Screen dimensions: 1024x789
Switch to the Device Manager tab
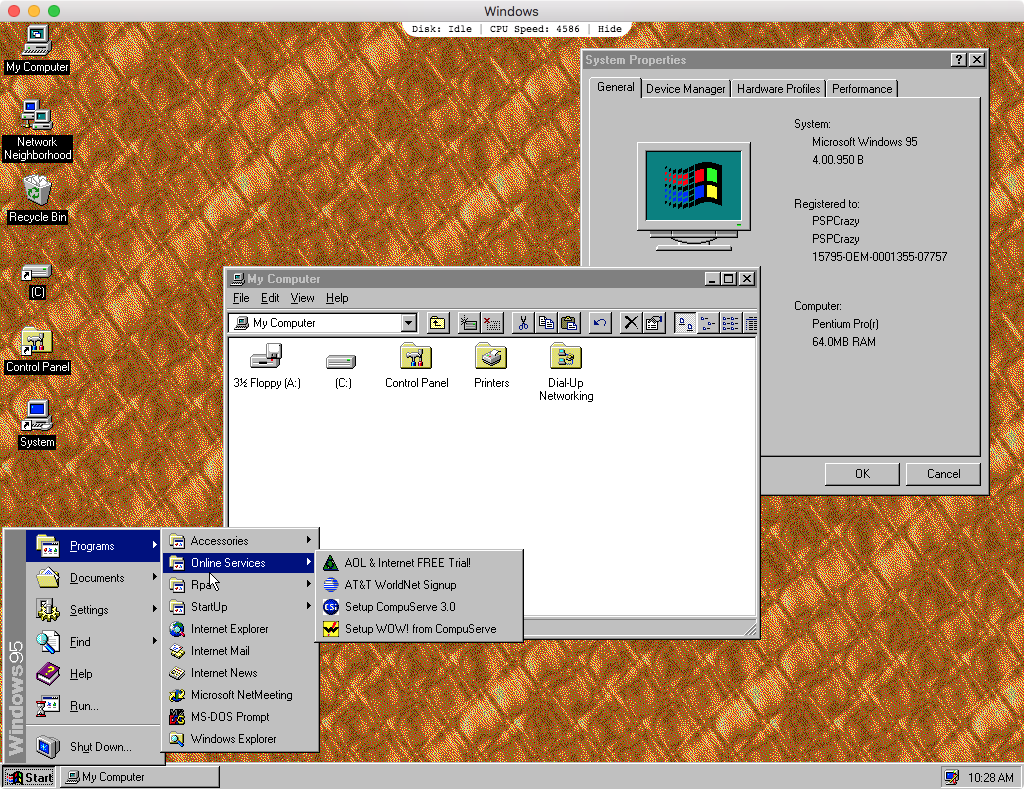[x=685, y=89]
